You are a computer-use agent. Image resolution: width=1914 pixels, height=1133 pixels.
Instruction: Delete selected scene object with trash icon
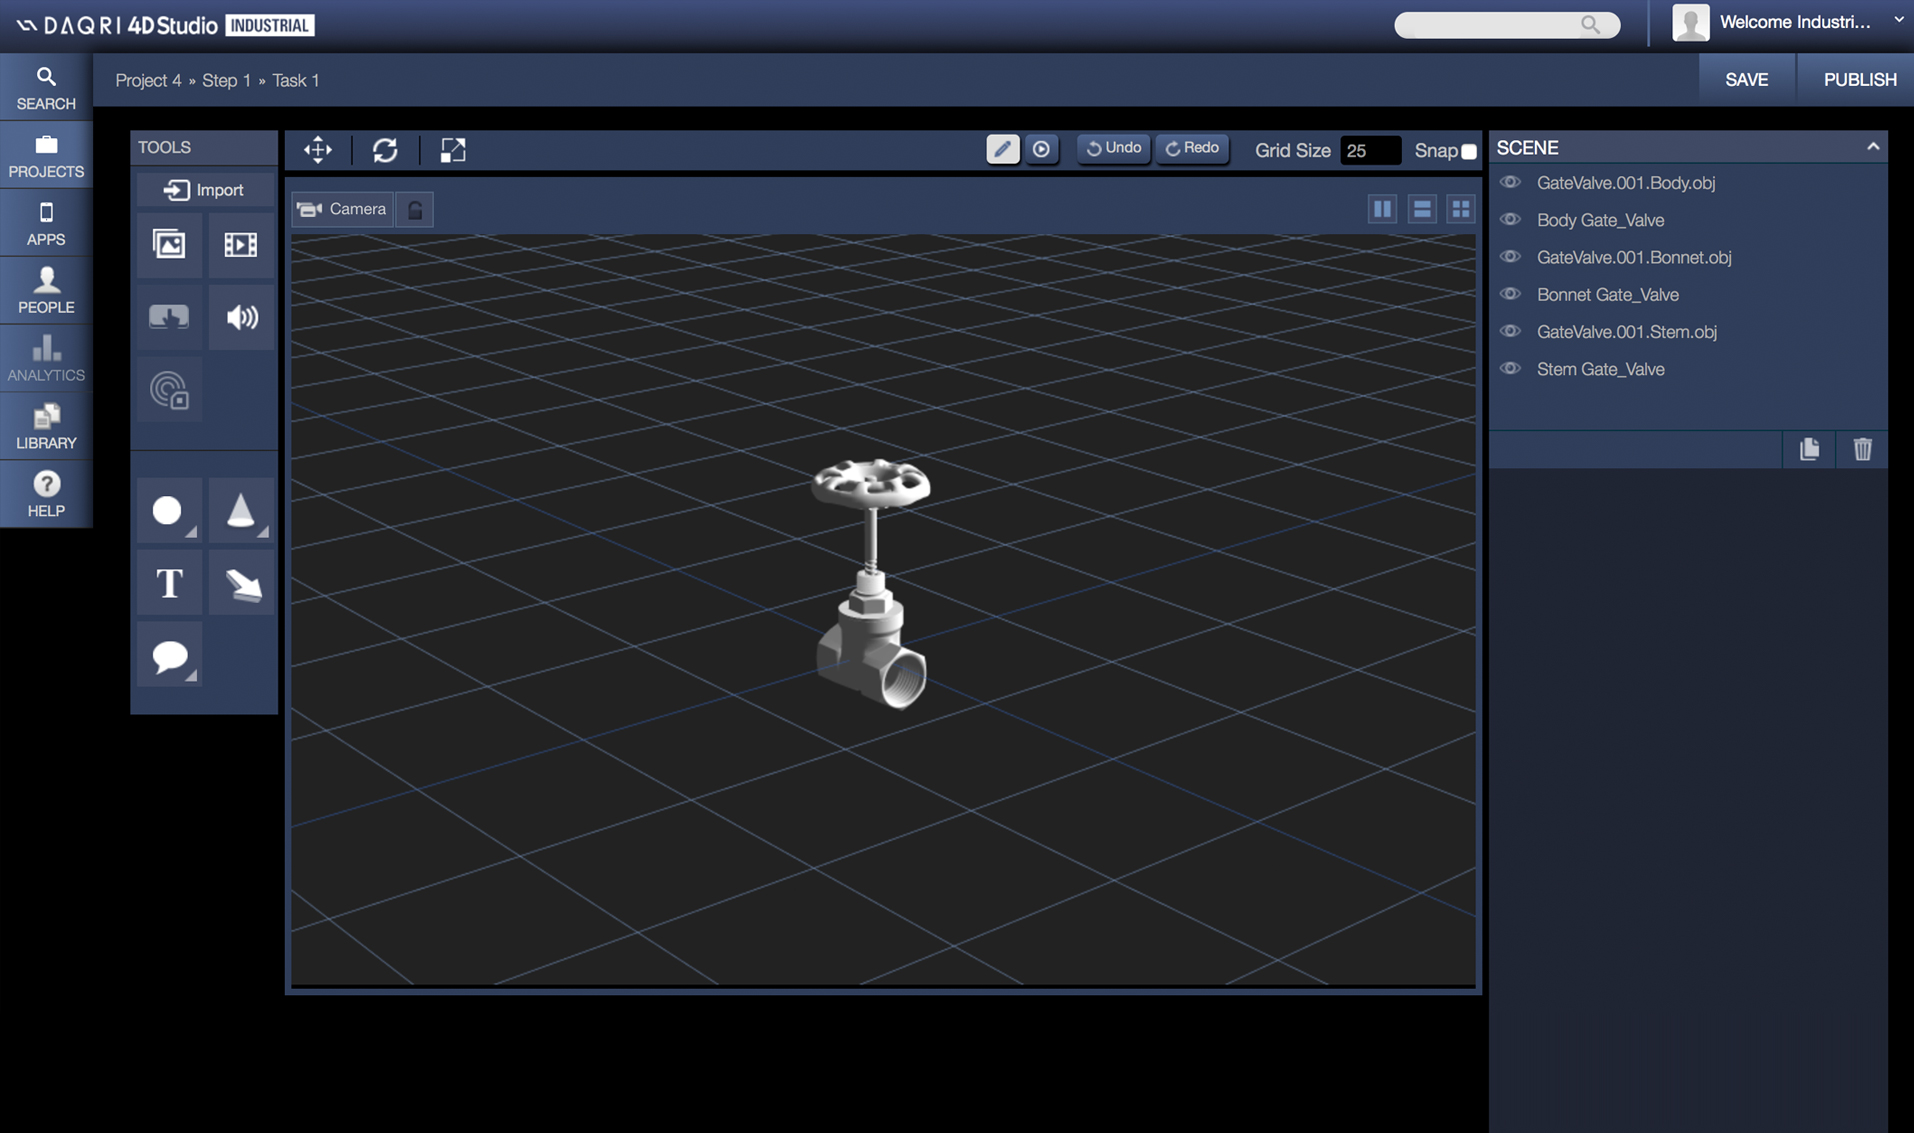[1862, 449]
